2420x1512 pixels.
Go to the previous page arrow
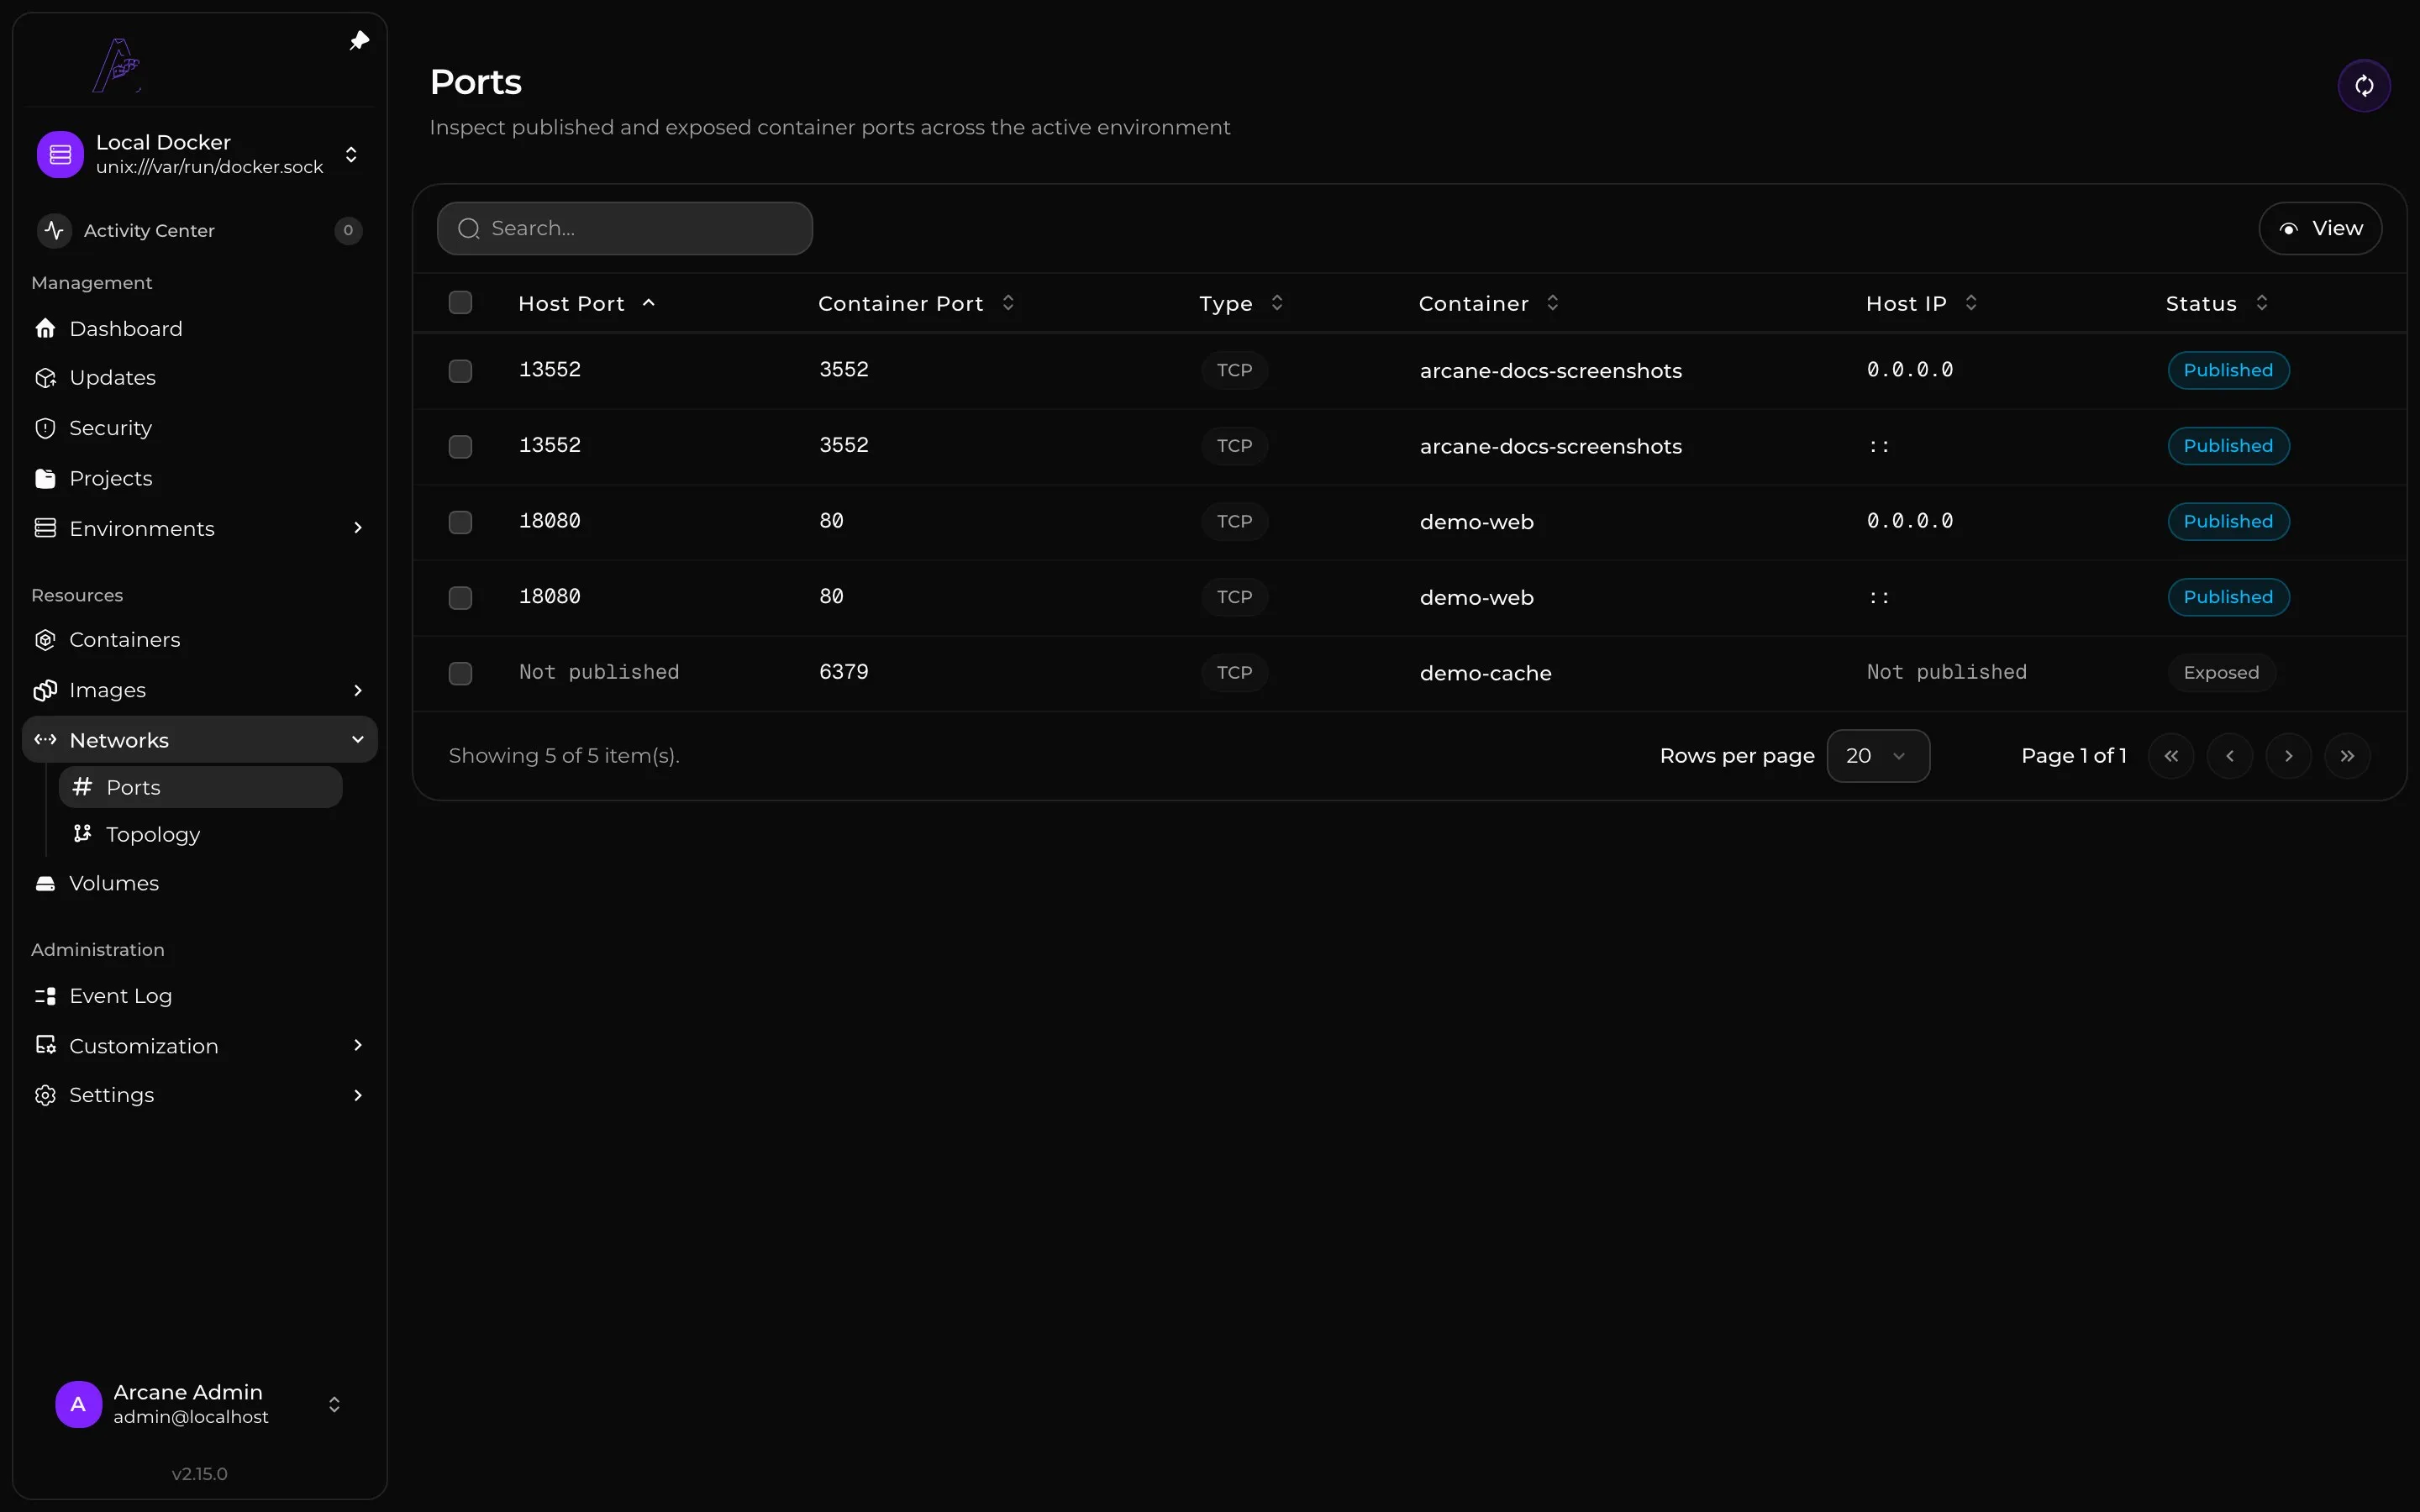(x=2230, y=756)
